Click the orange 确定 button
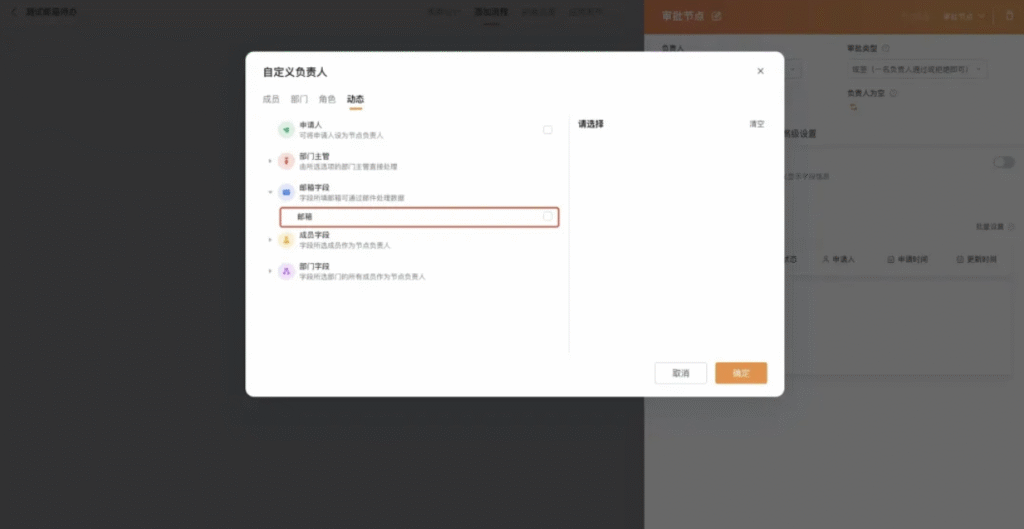The height and width of the screenshot is (529, 1024). (x=740, y=373)
